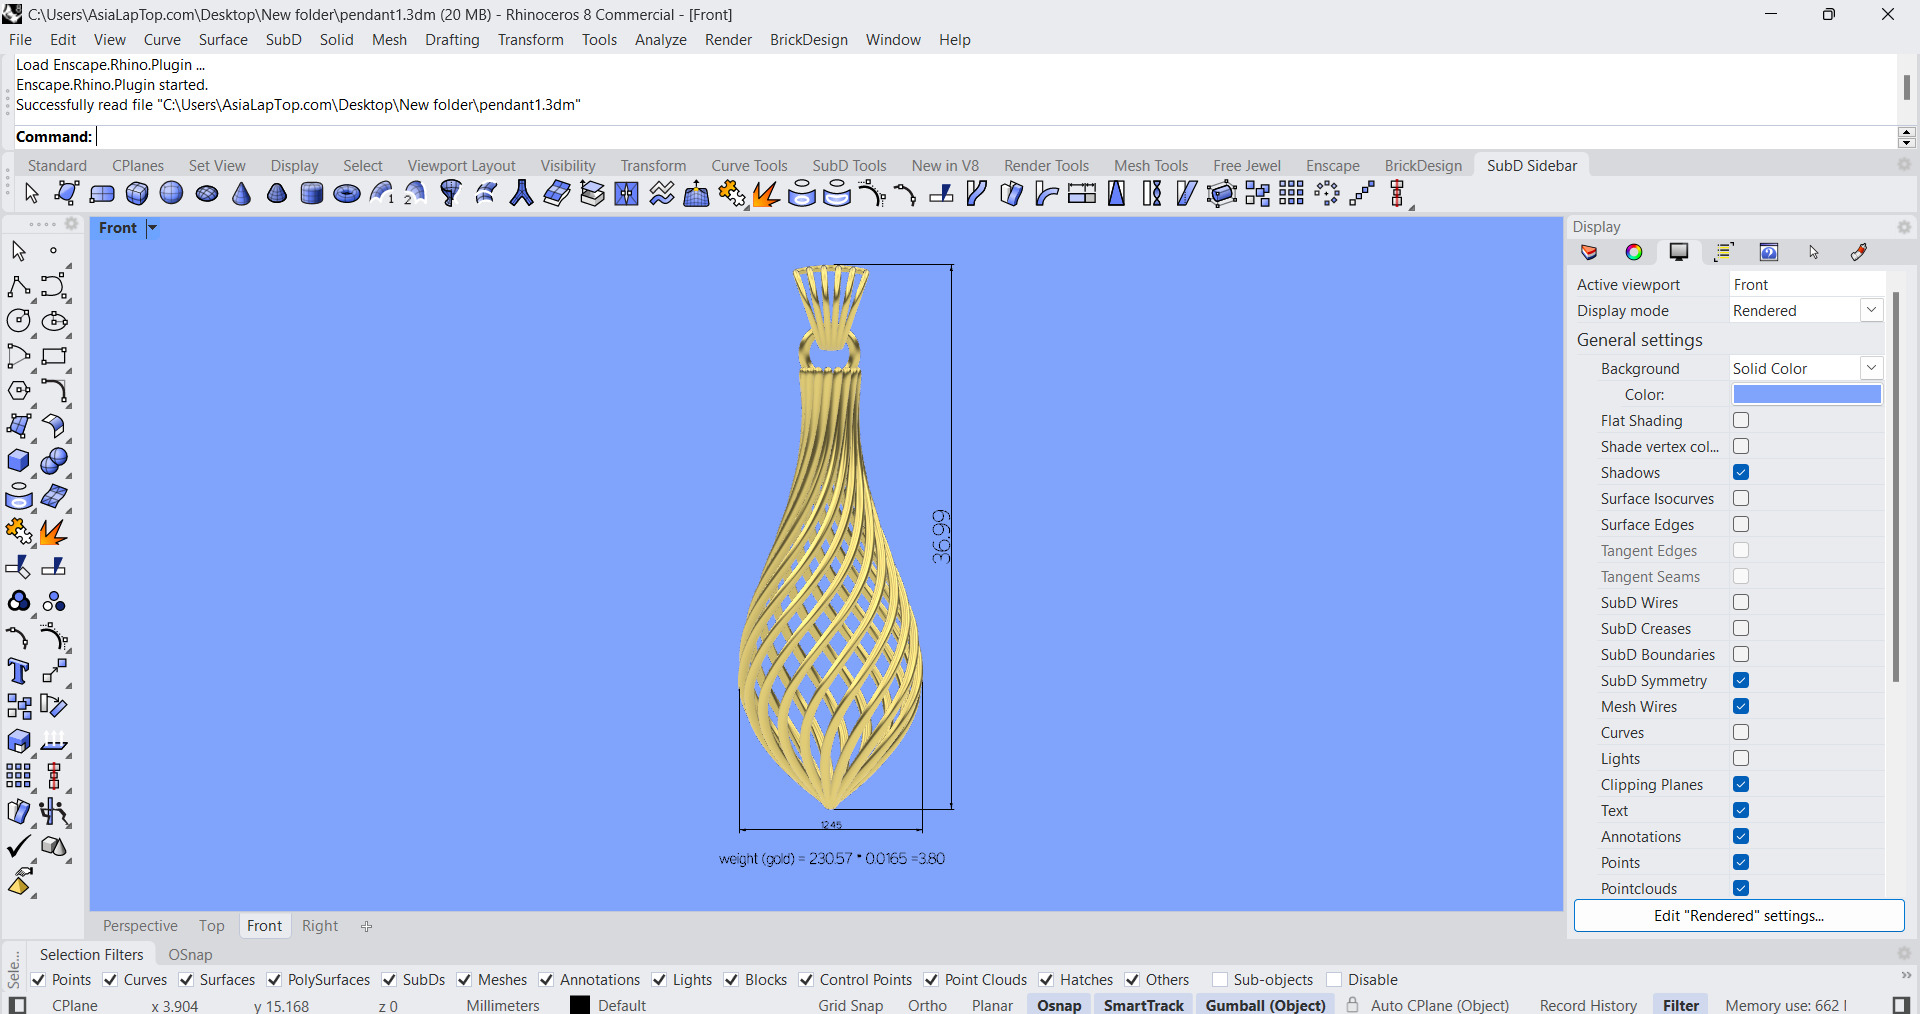Viewport: 1920px width, 1014px height.
Task: Click the puzzle-piece join icon in top toolbar
Action: pyautogui.click(x=732, y=193)
